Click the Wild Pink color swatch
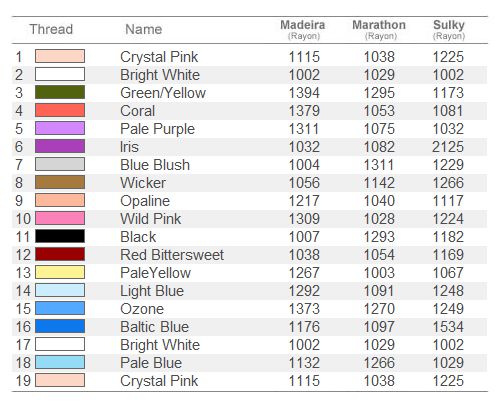This screenshot has width=500, height=402. pyautogui.click(x=60, y=218)
